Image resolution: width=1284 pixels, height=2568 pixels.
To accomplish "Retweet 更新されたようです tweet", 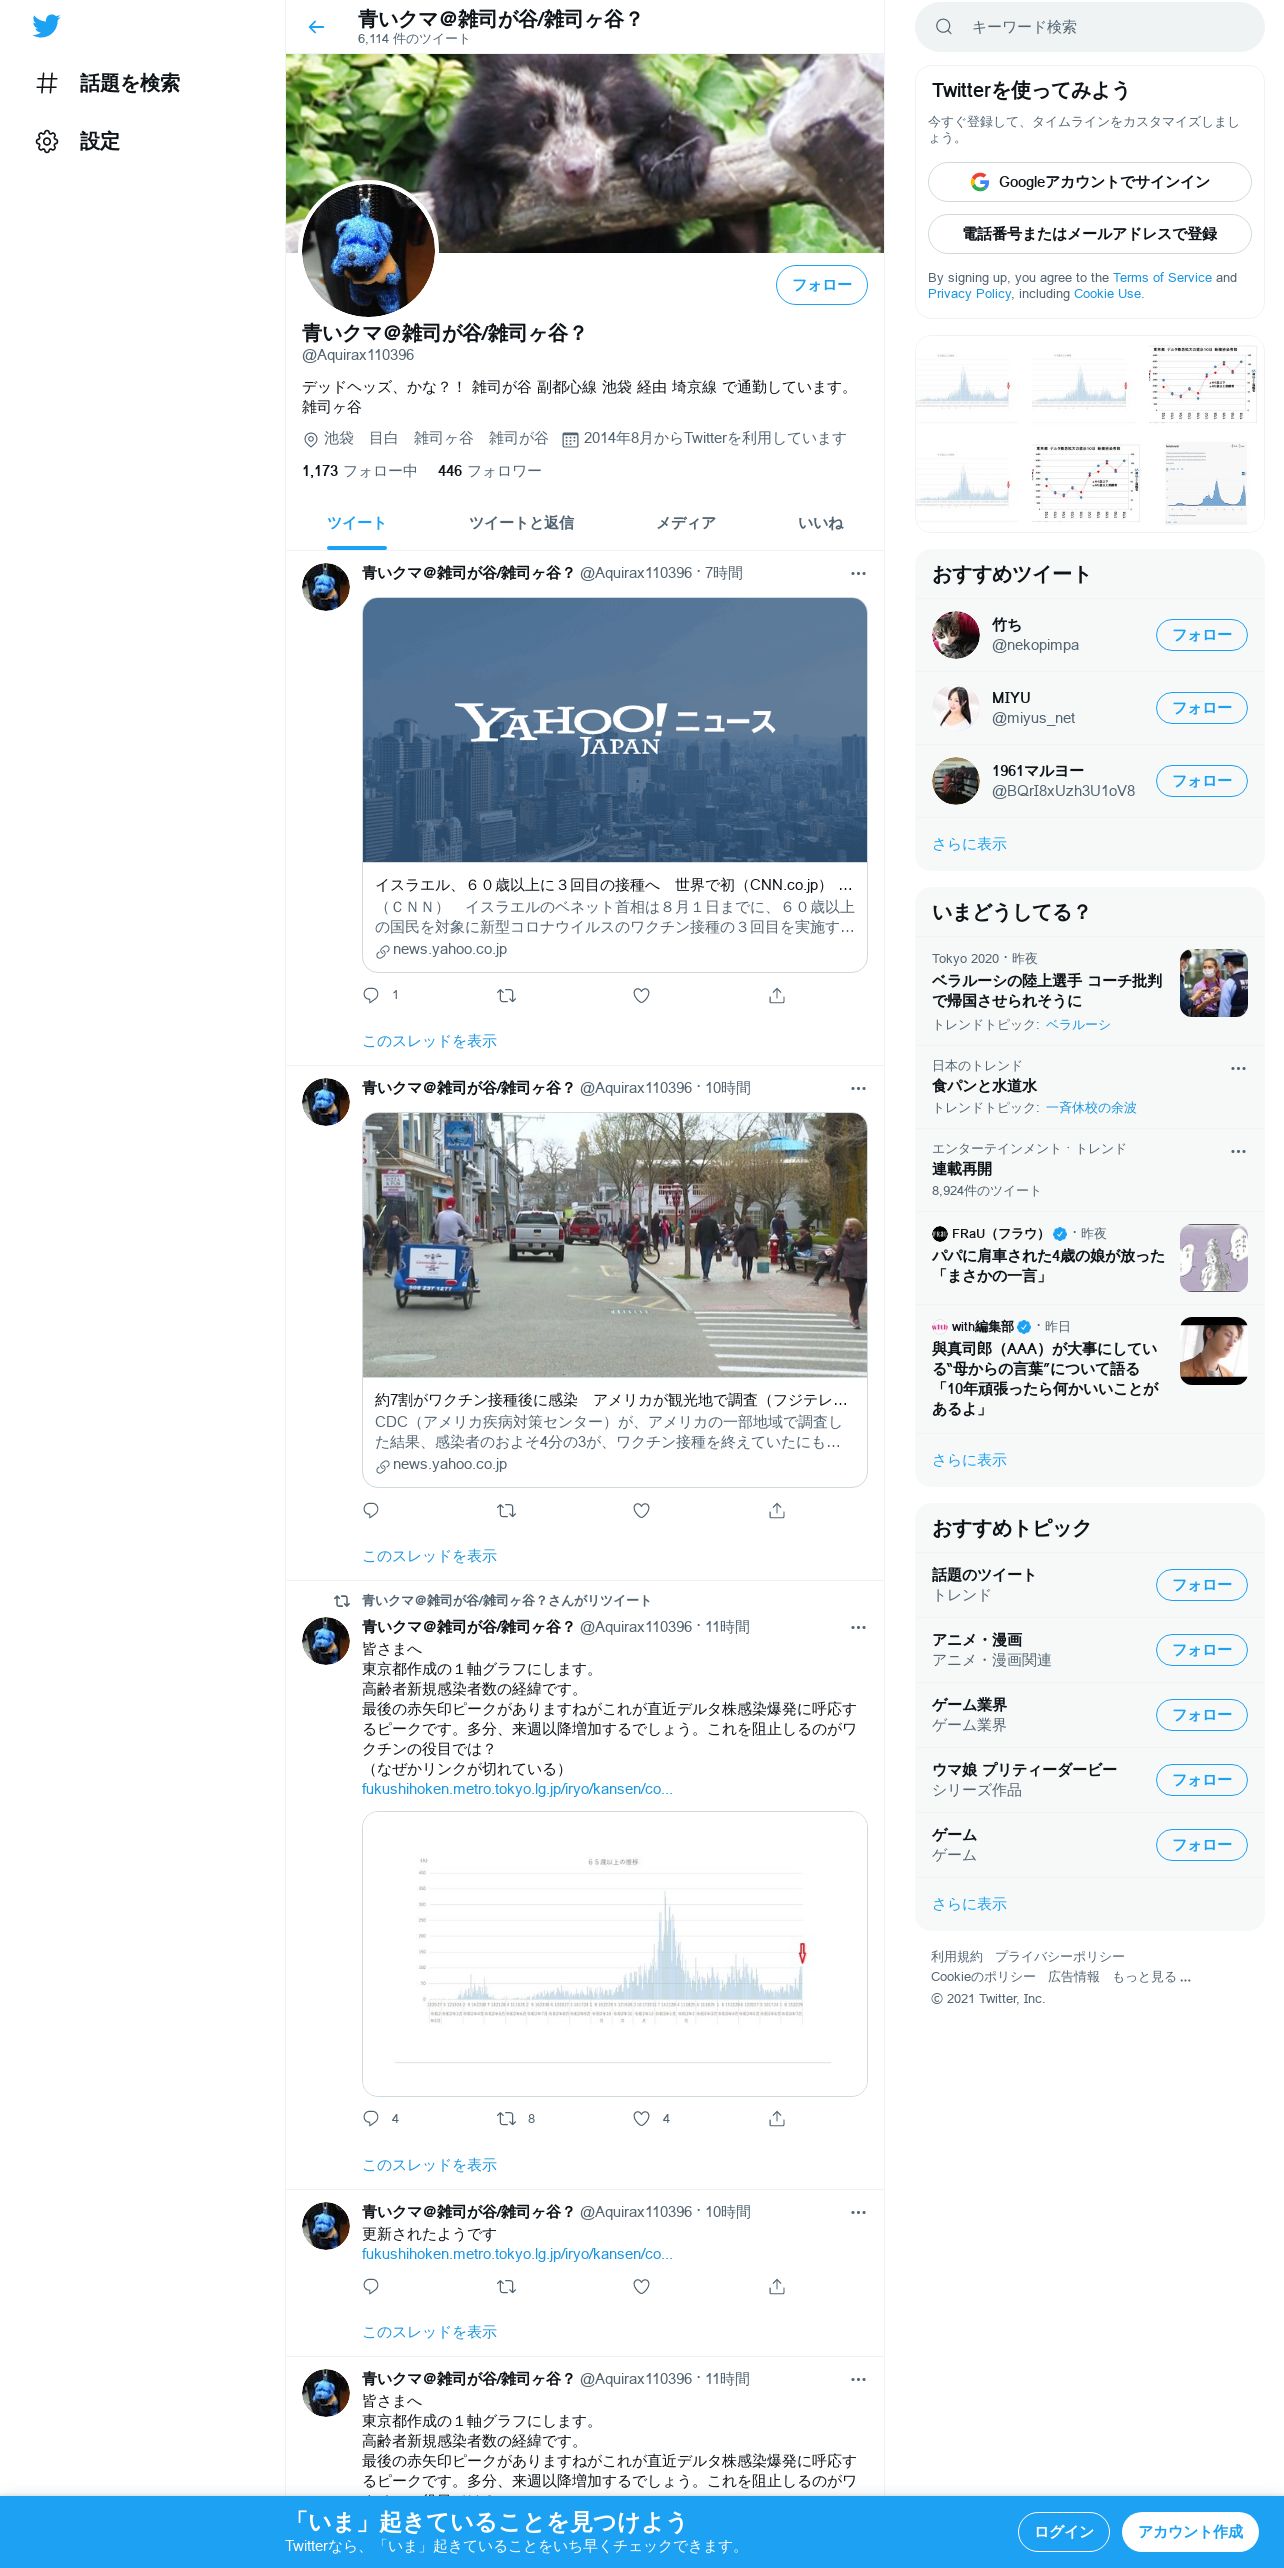I will pos(506,2286).
